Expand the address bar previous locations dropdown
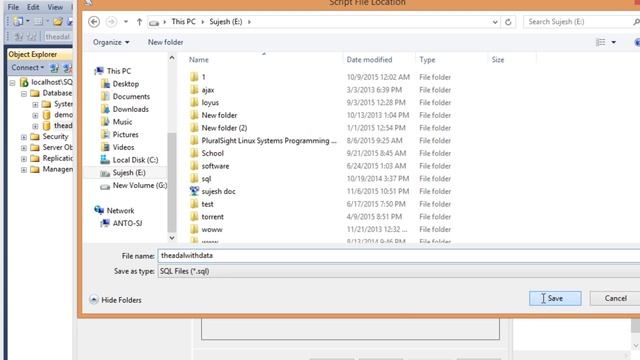 point(495,22)
